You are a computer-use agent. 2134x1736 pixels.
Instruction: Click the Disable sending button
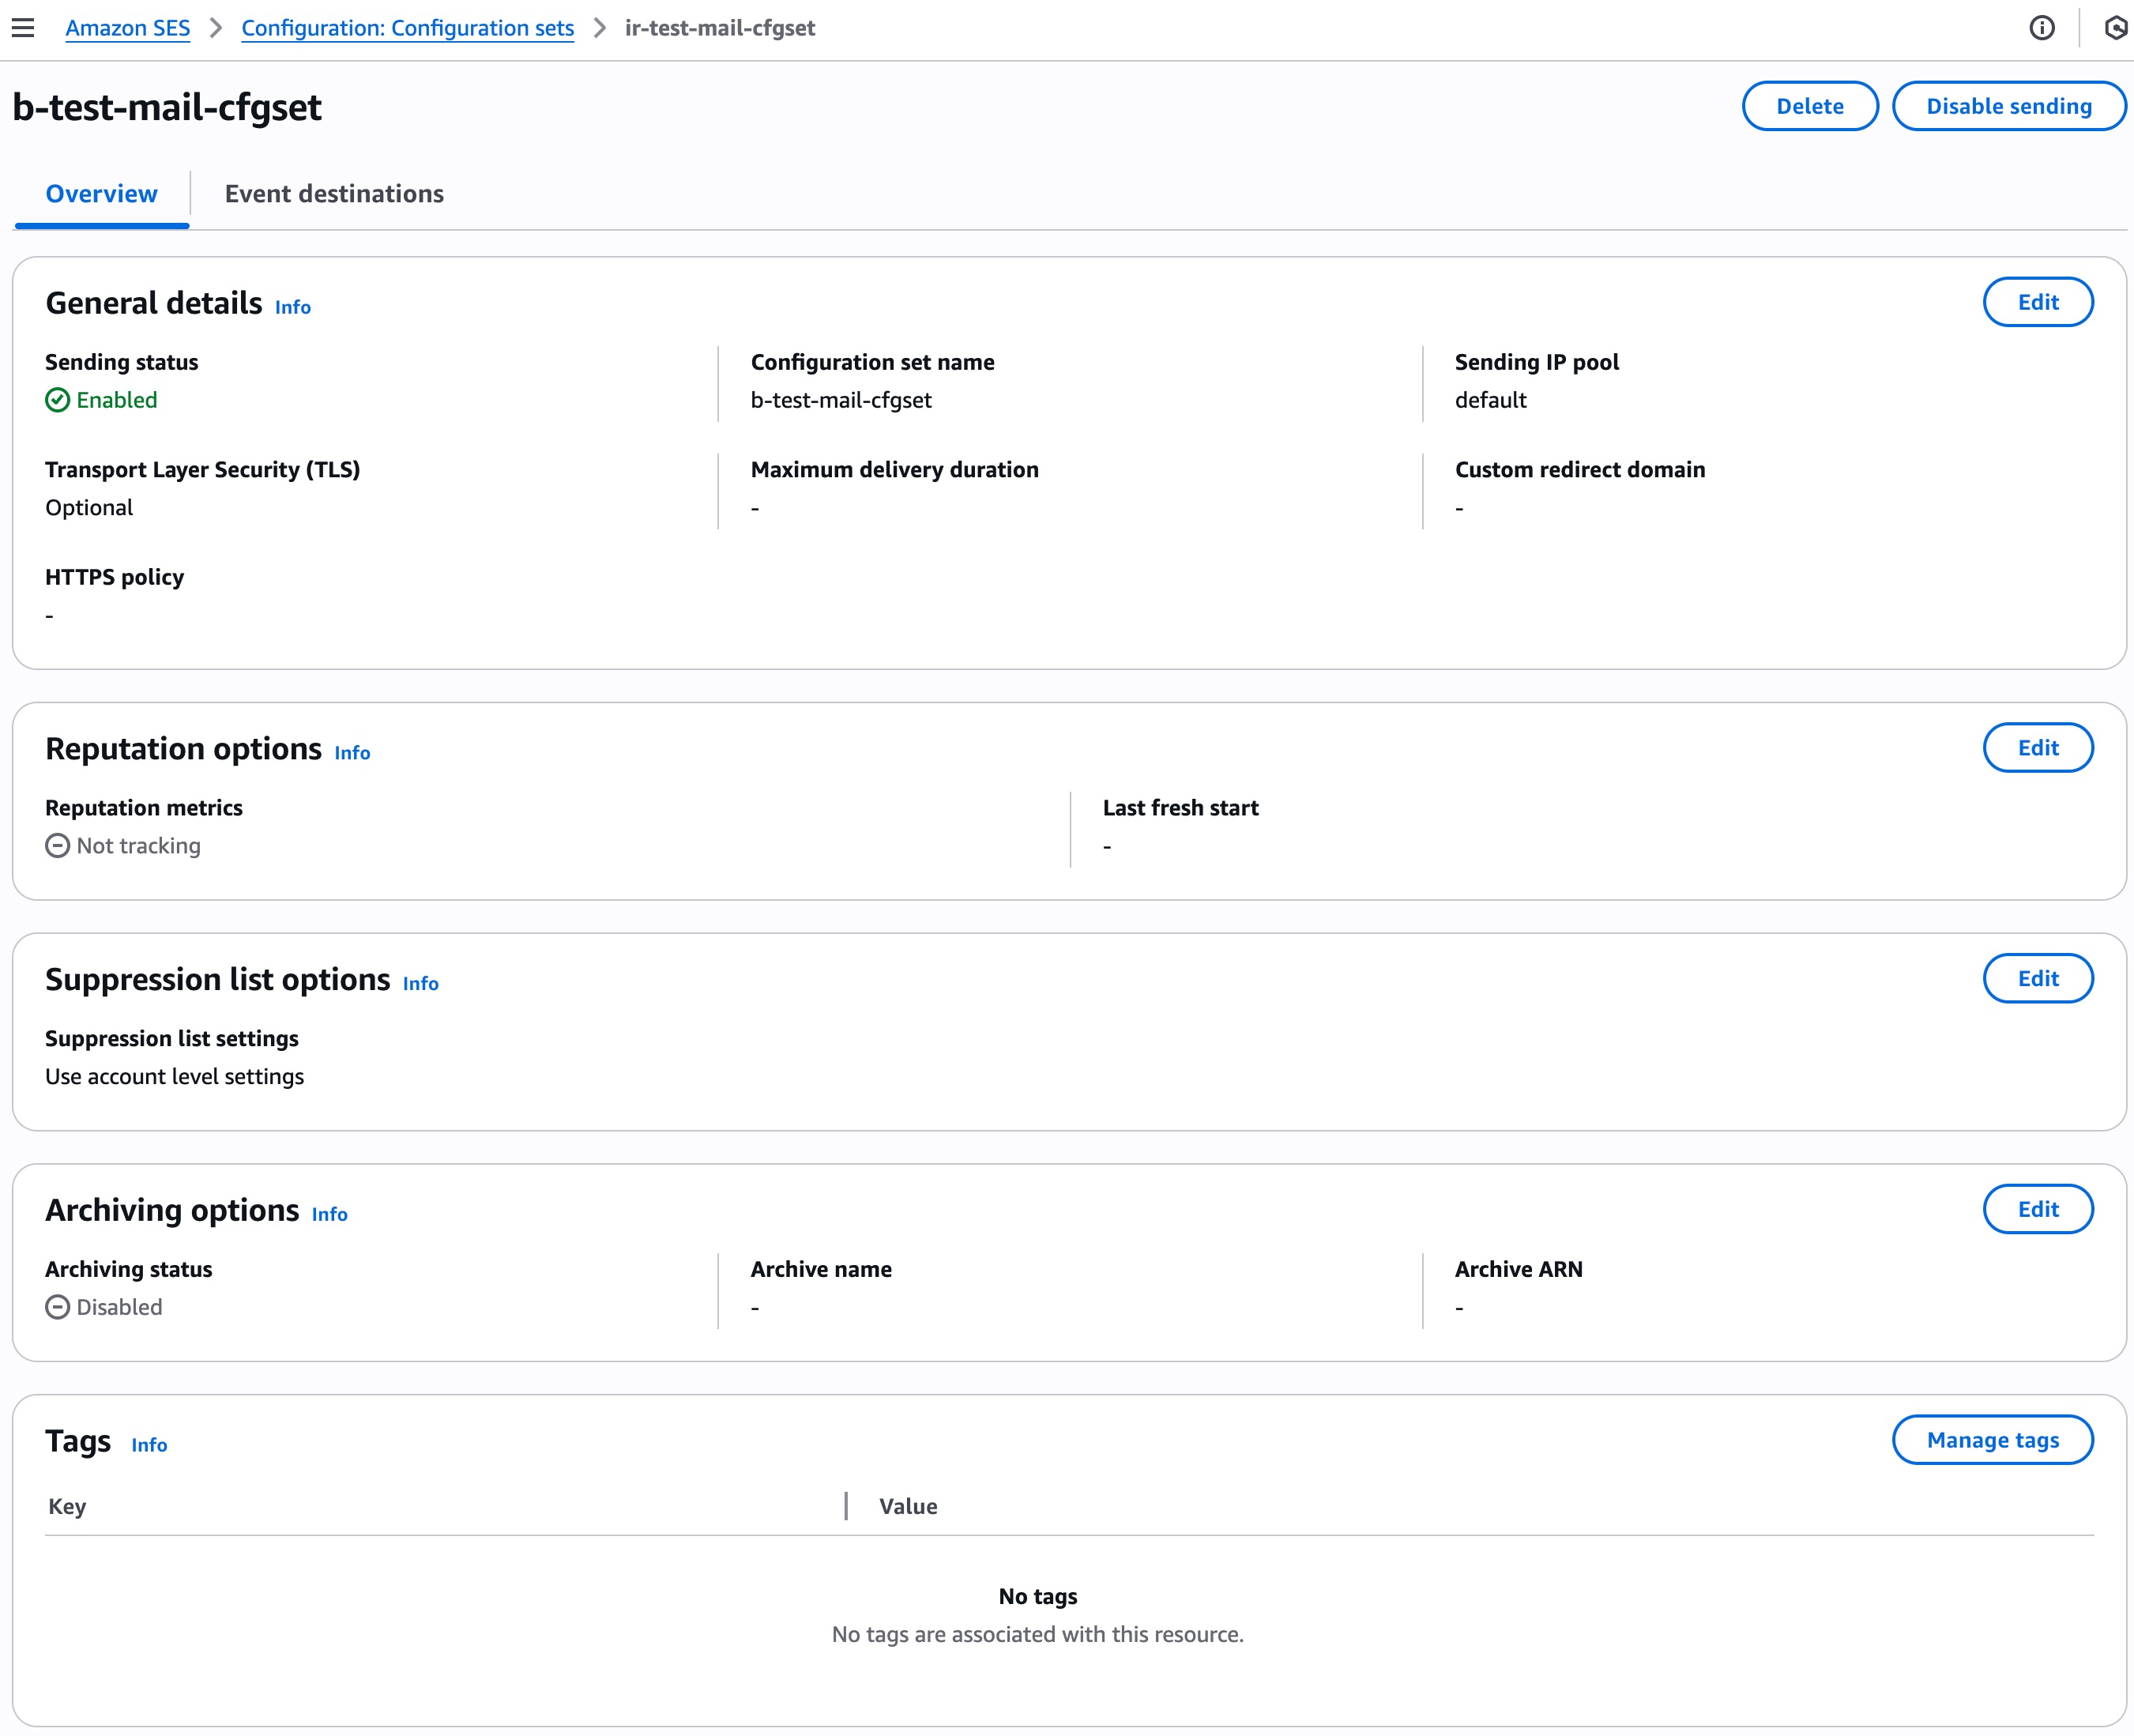(x=2008, y=106)
